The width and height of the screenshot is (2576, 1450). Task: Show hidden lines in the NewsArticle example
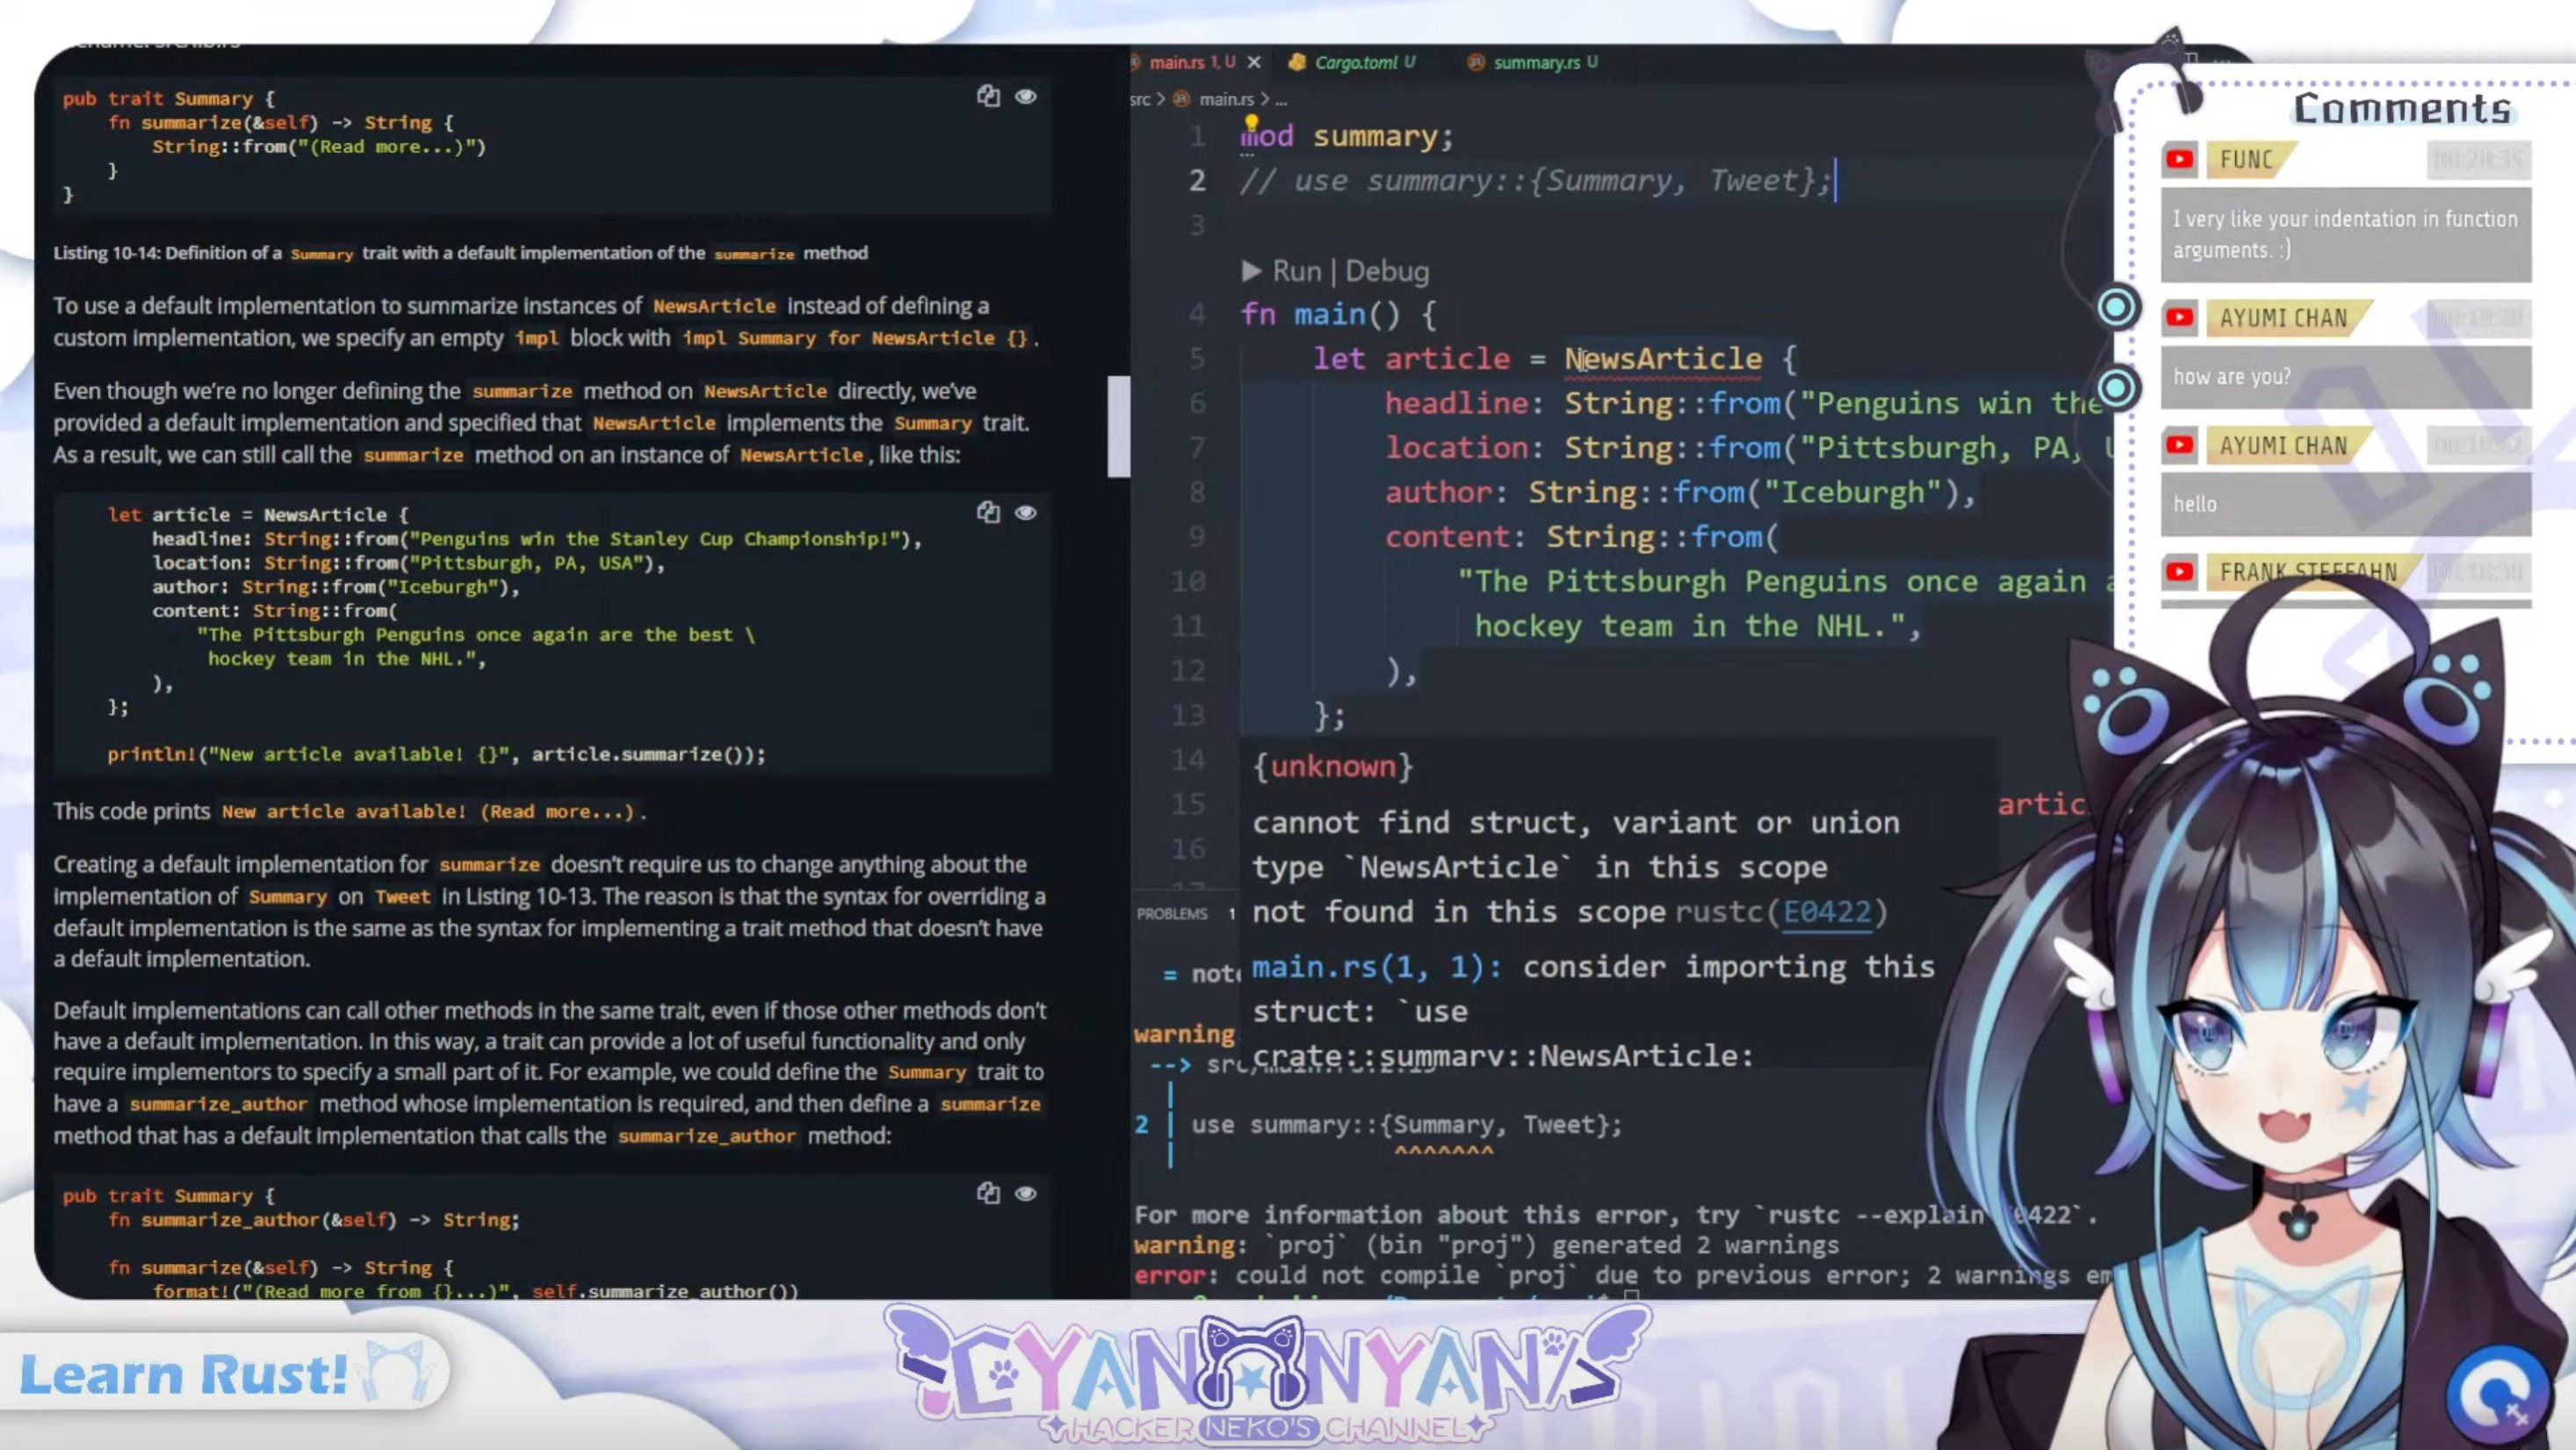tap(1026, 512)
